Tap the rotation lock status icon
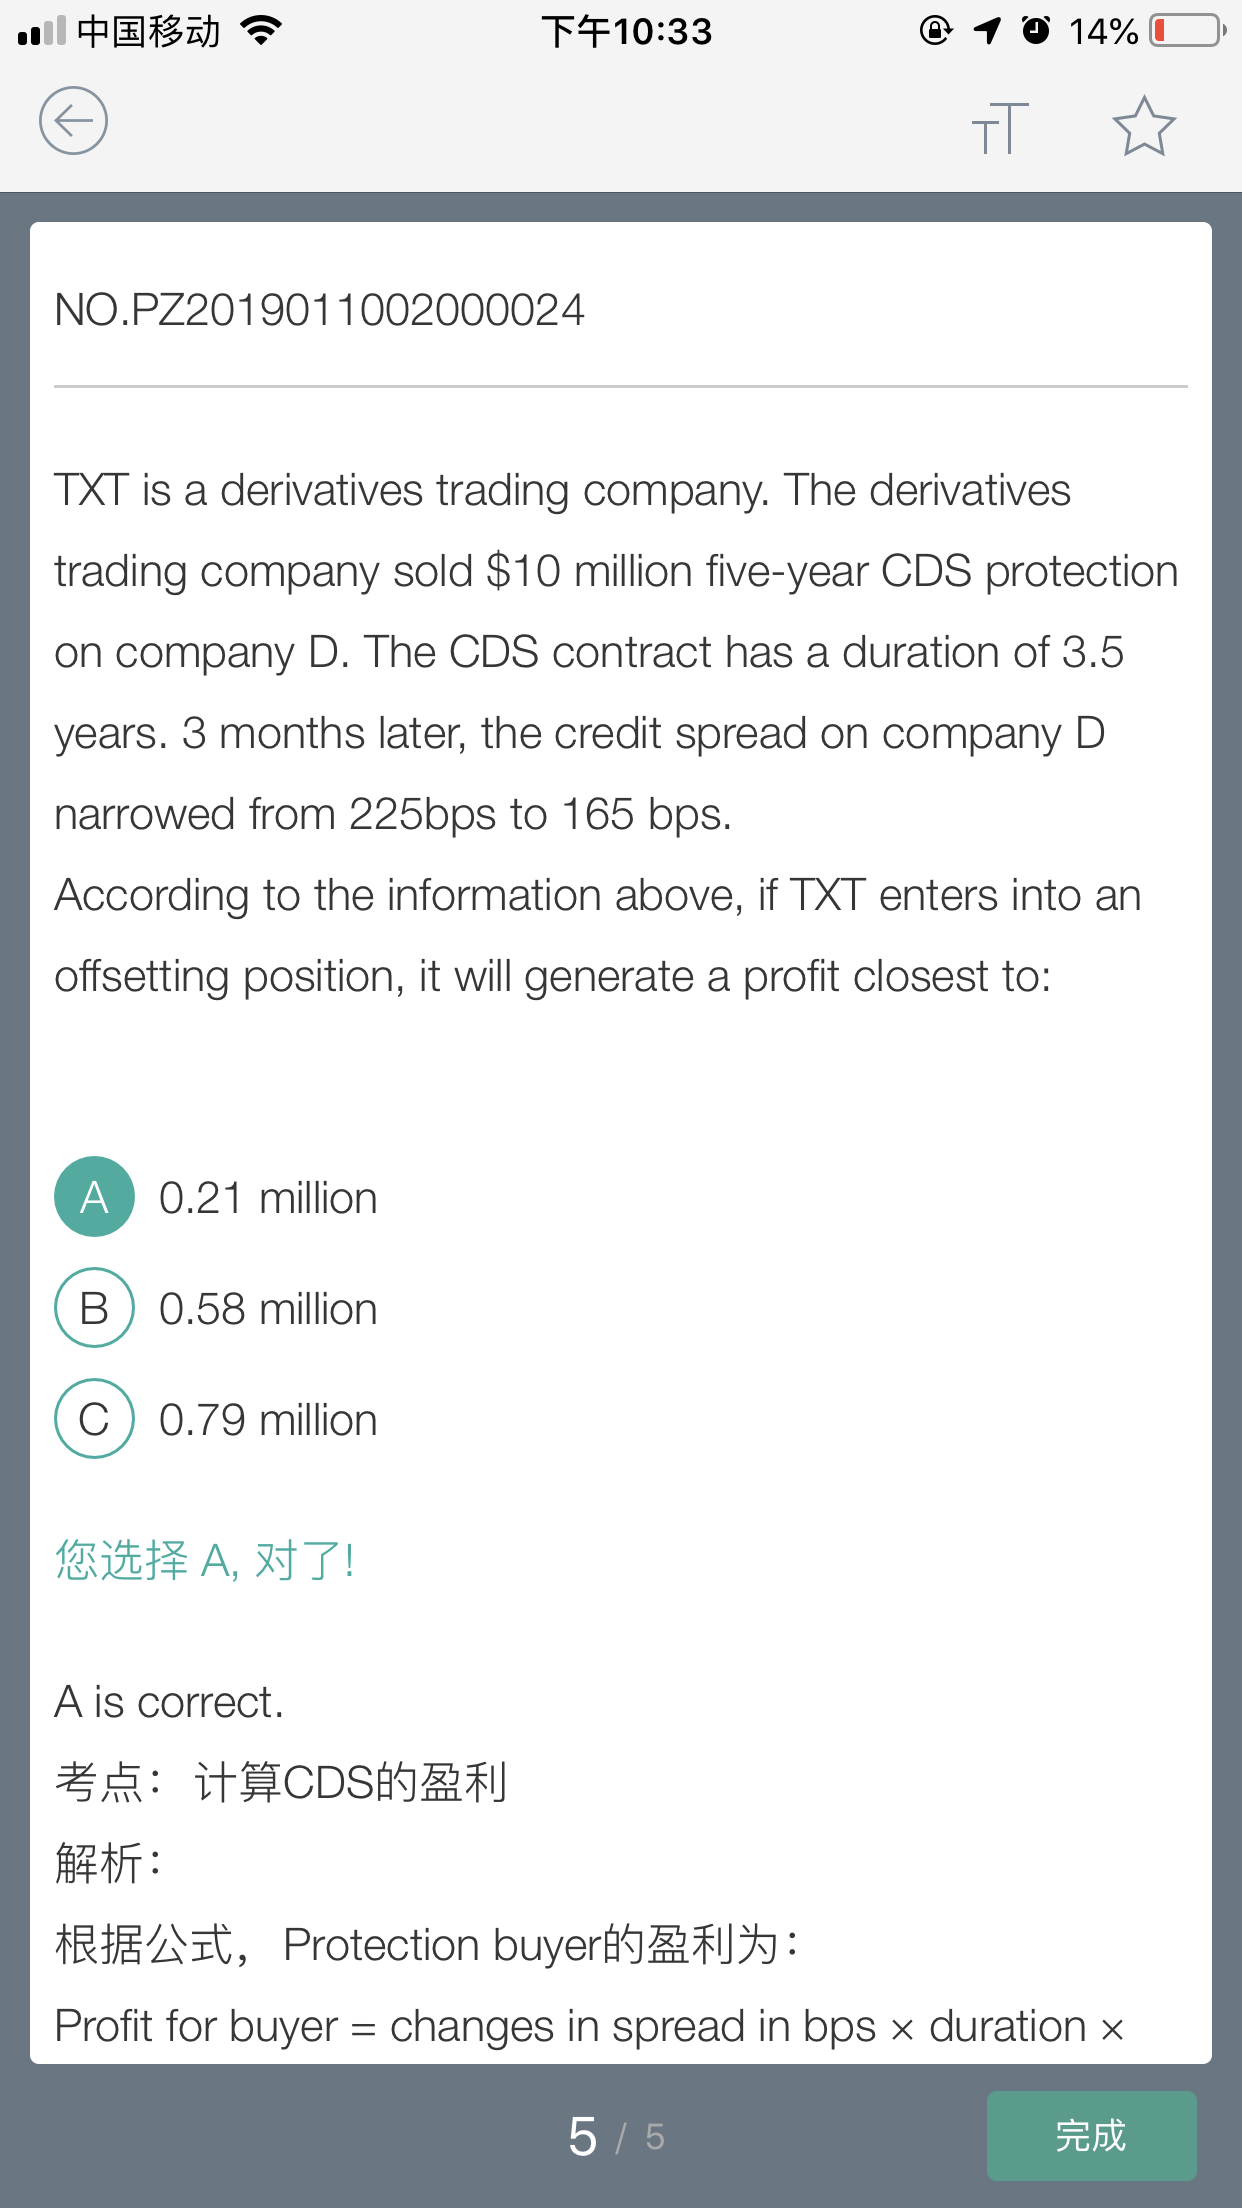 tap(935, 31)
